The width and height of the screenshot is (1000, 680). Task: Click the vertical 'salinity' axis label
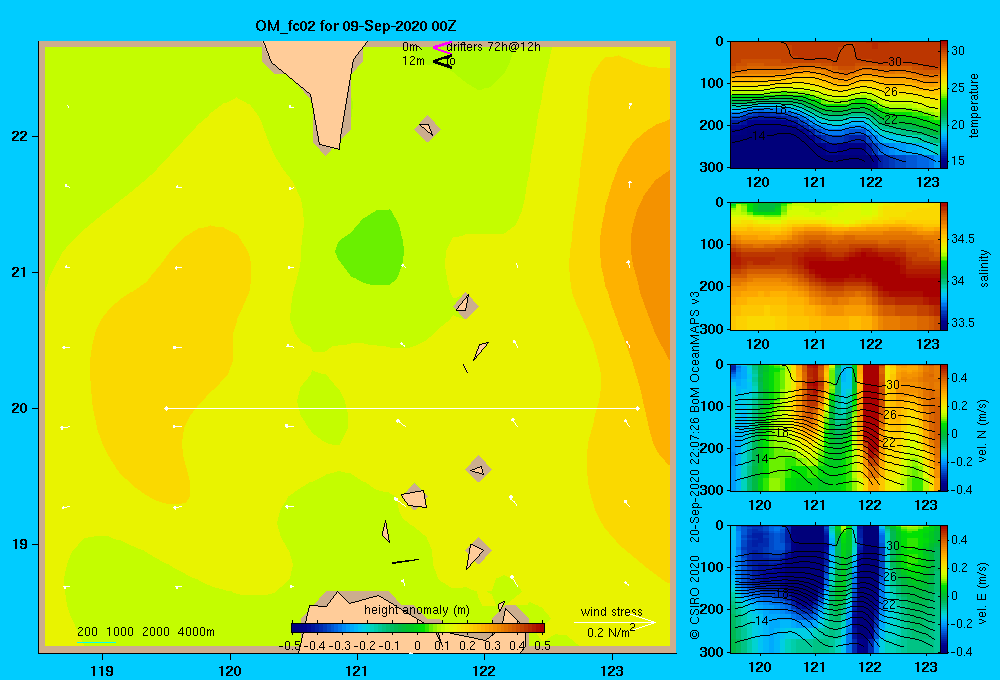[x=985, y=268]
